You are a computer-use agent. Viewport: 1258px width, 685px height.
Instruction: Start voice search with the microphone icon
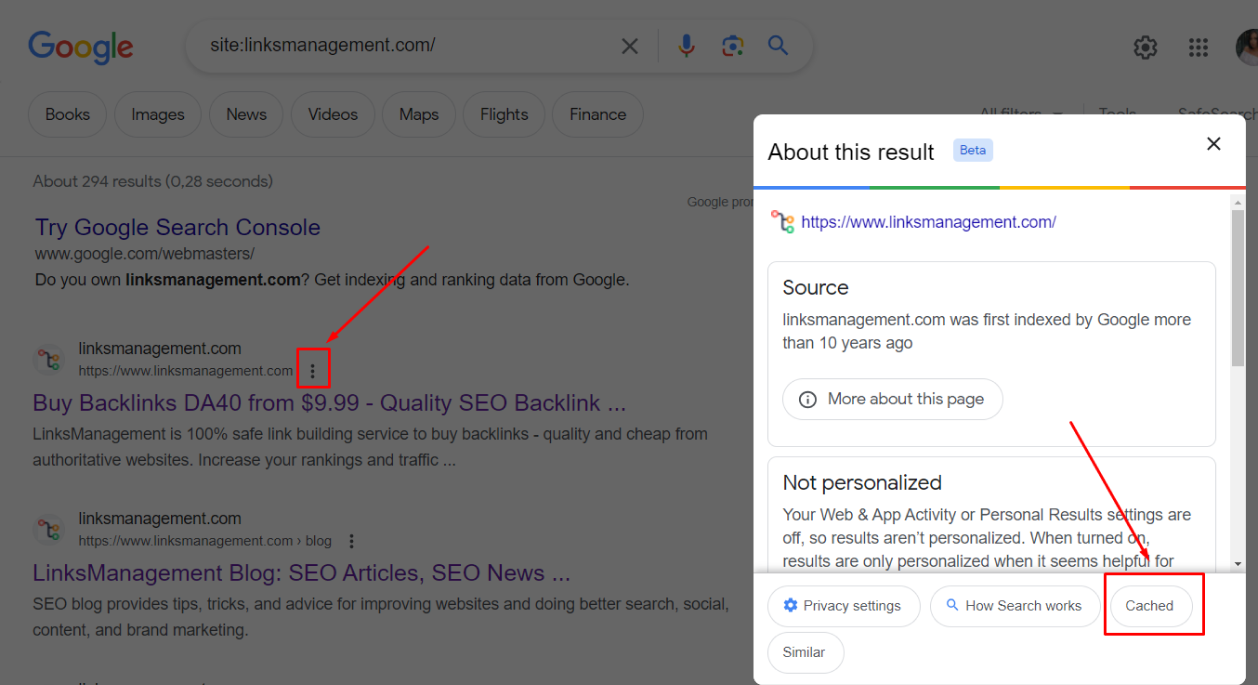(686, 46)
